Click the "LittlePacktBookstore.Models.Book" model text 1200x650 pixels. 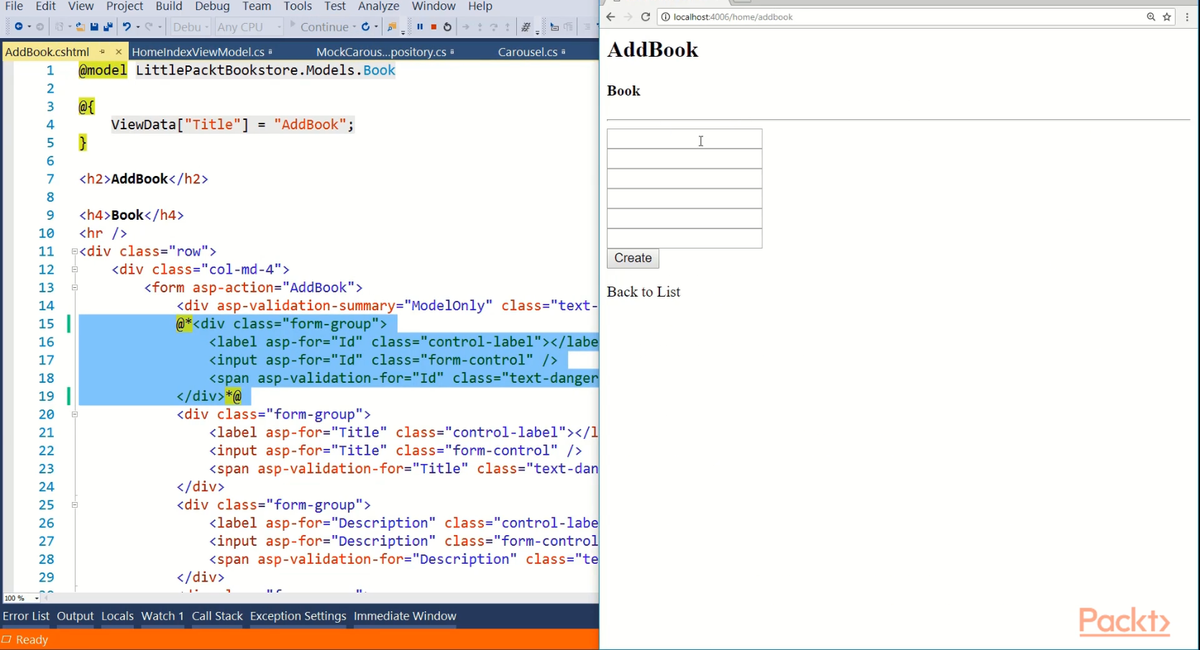[x=265, y=71]
